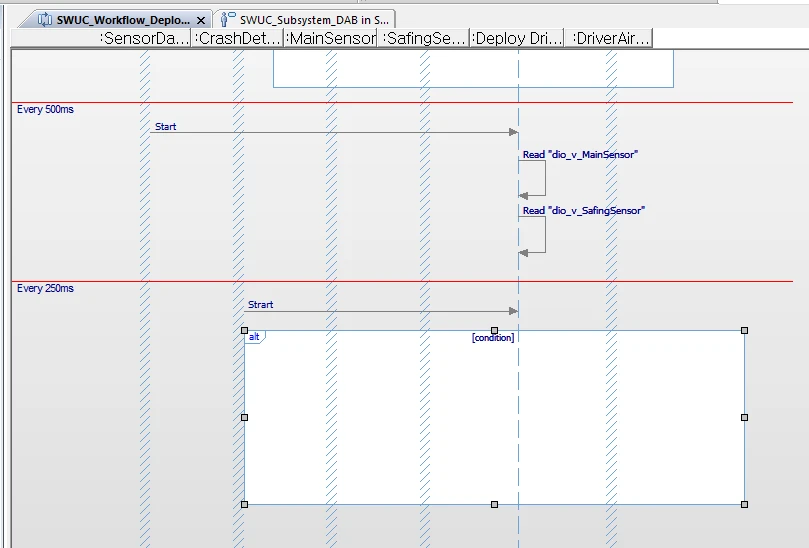Click the arrowhead of the Start message
Screen dimensions: 809x548
point(513,132)
